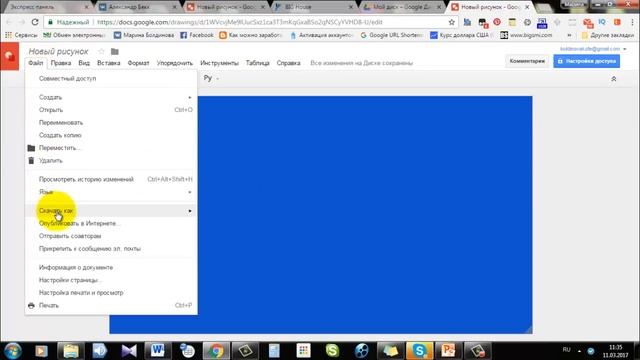640x360 pixels.
Task: Click the IQ extension icon
Action: [602, 22]
